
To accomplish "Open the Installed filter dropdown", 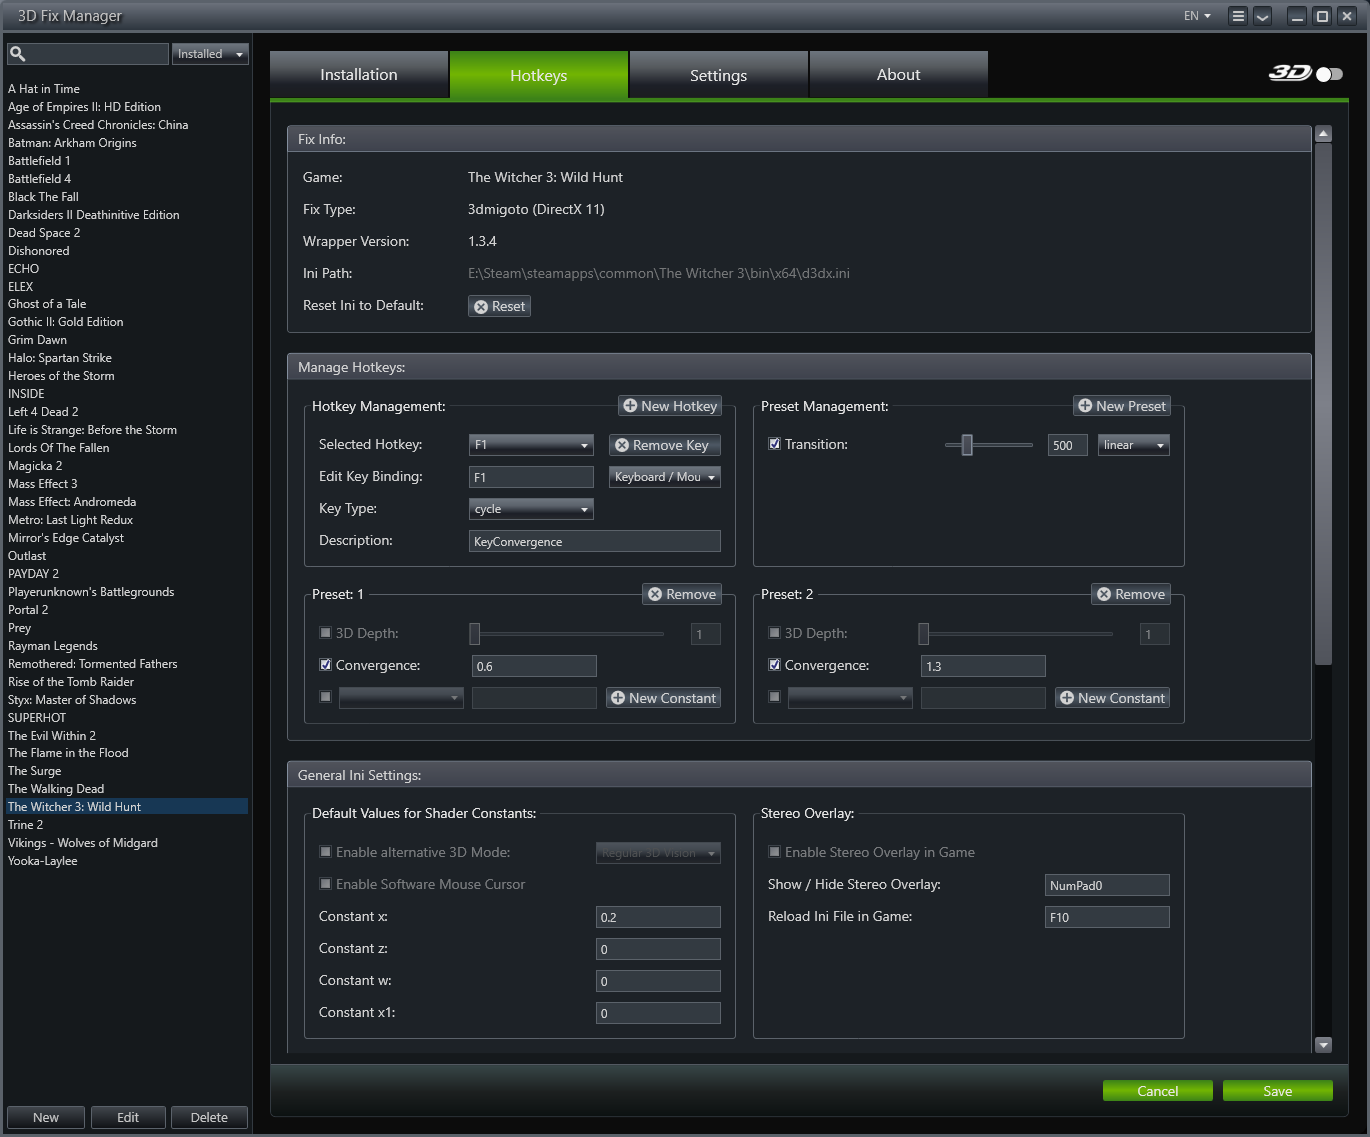I will pyautogui.click(x=210, y=54).
